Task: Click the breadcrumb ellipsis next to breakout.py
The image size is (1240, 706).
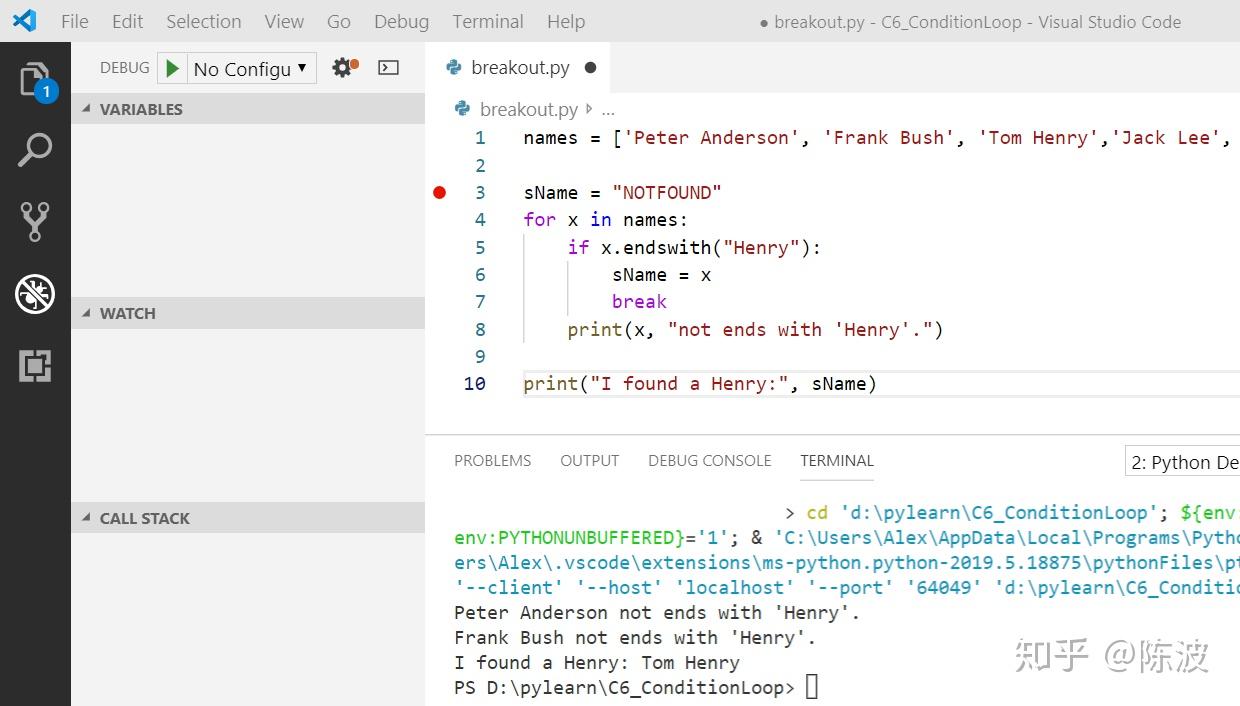Action: [x=608, y=109]
